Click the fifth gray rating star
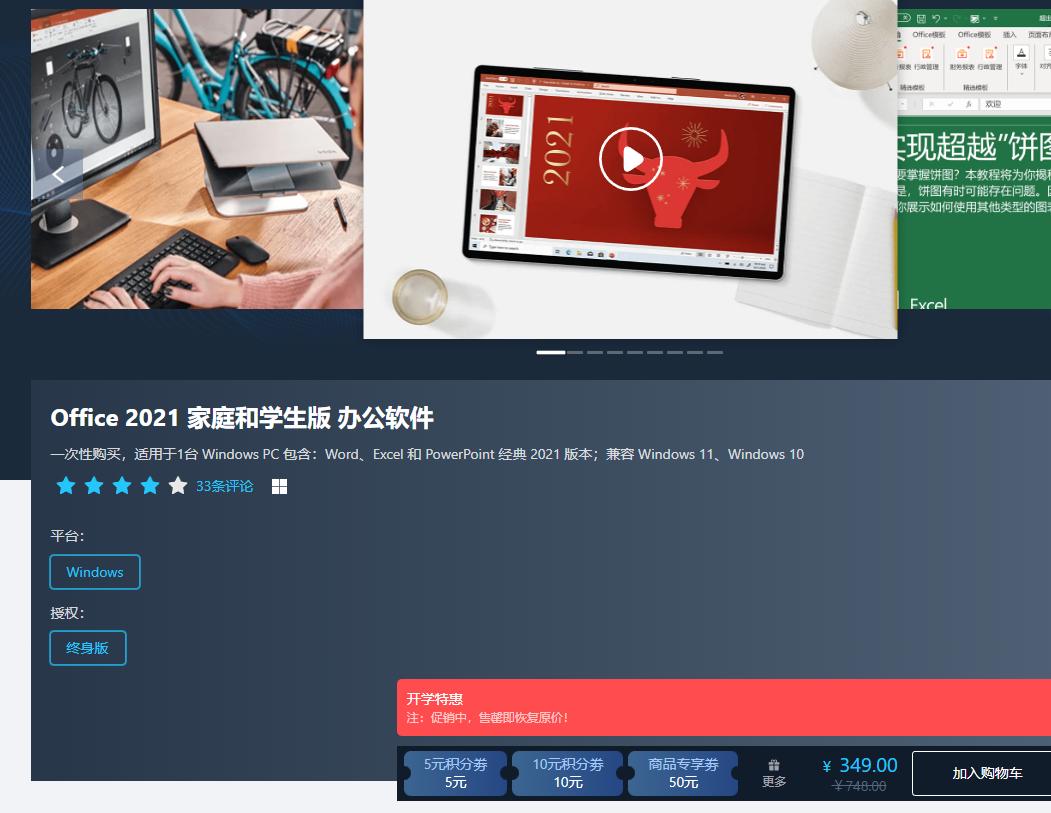1051x813 pixels. click(x=177, y=485)
